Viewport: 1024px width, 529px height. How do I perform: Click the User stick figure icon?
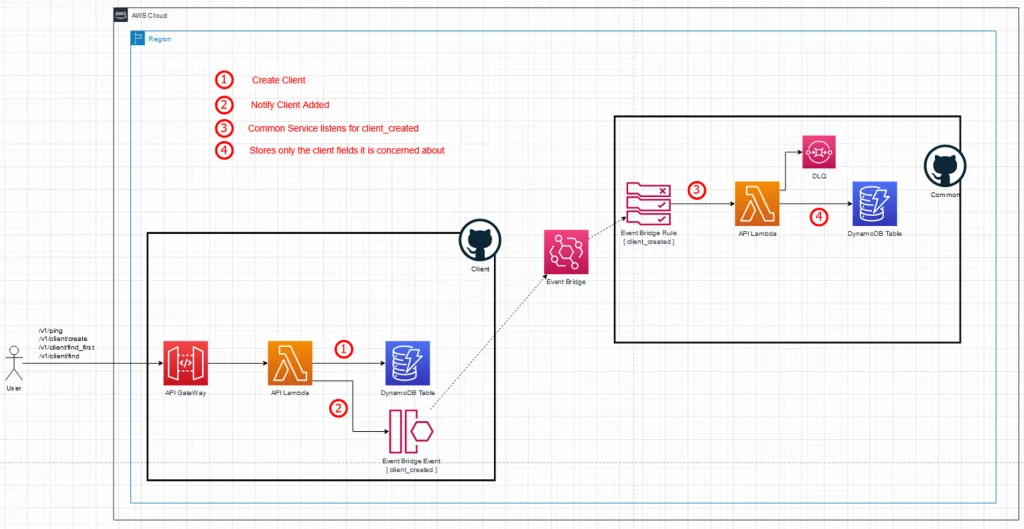pos(14,360)
